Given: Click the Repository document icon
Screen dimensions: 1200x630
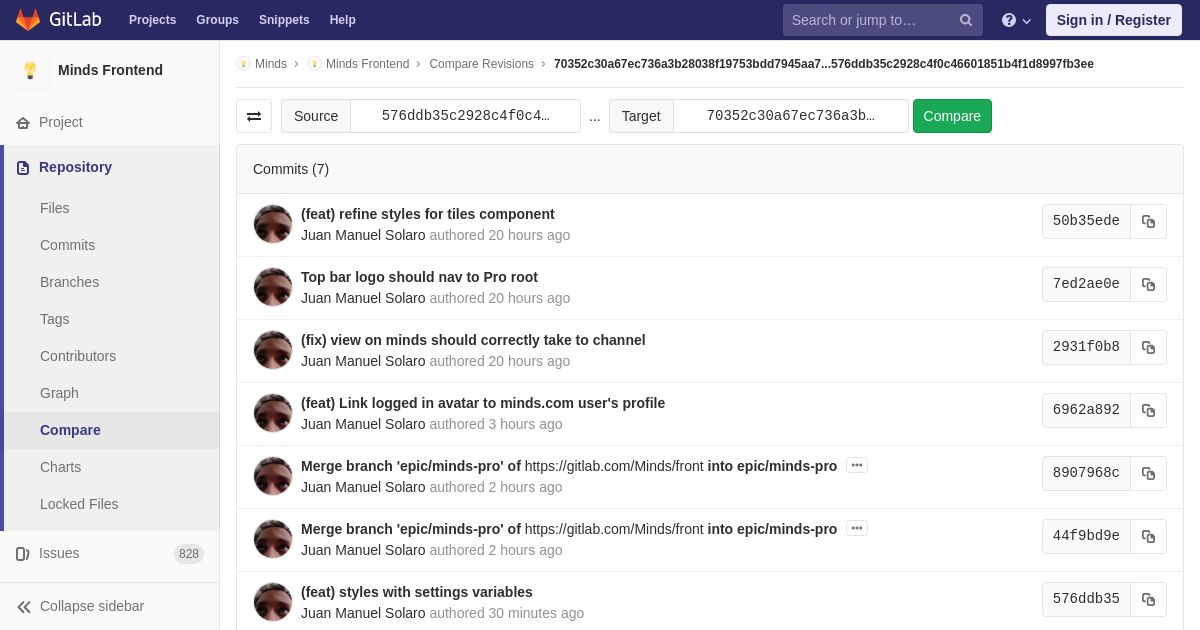Looking at the screenshot, I should click(x=23, y=167).
